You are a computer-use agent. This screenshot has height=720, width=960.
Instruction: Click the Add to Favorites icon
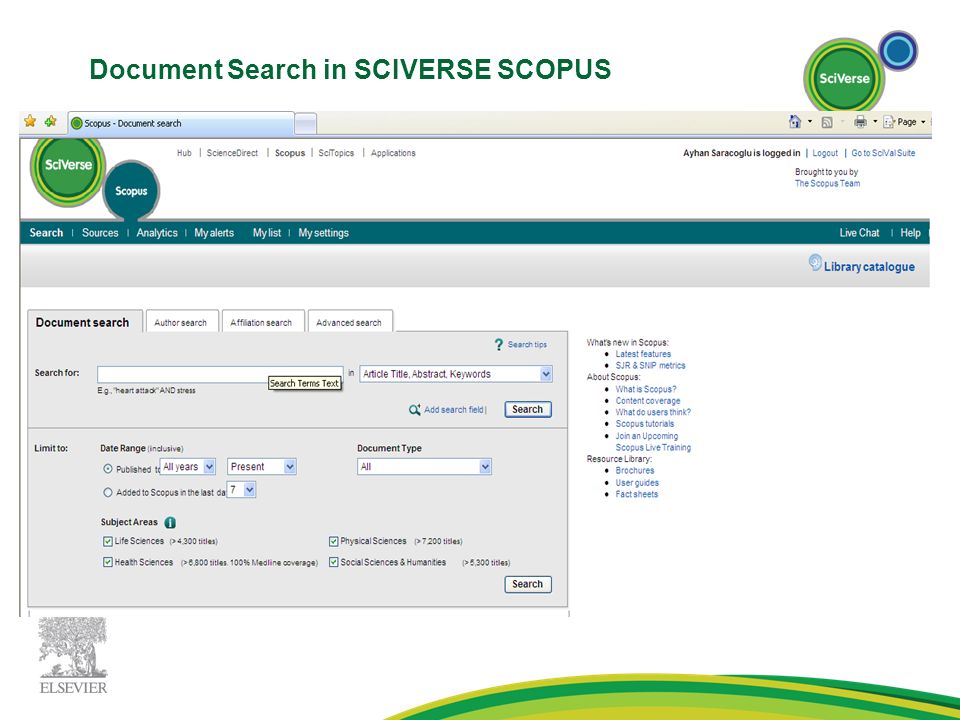coord(51,121)
